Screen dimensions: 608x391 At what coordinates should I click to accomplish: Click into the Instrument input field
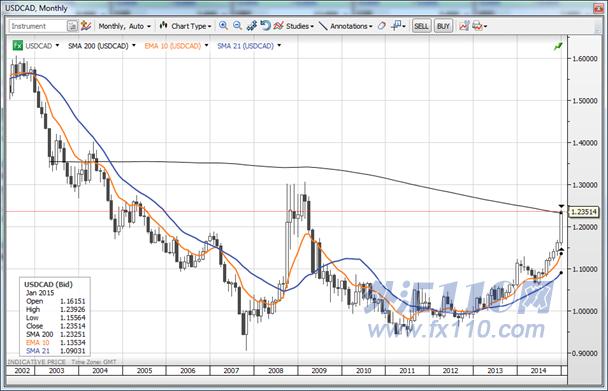38,26
